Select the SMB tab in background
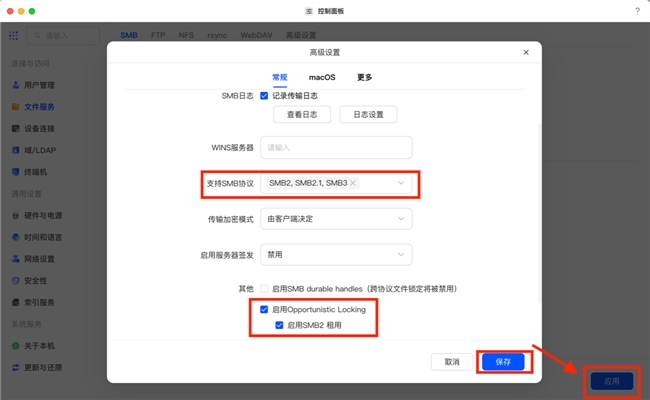This screenshot has height=400, width=650. 129,35
